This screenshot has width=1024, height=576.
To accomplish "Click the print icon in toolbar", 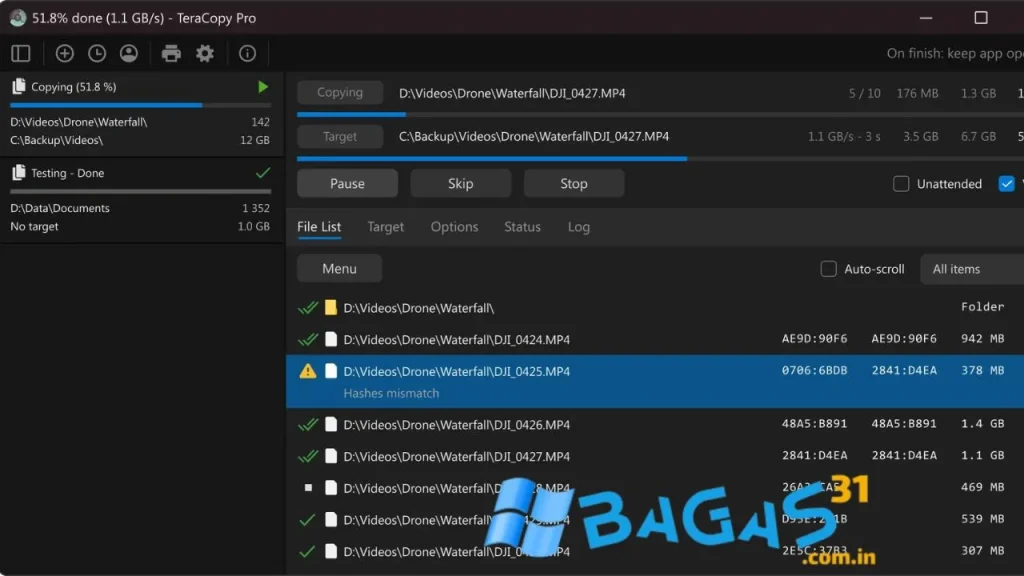I will pyautogui.click(x=171, y=54).
